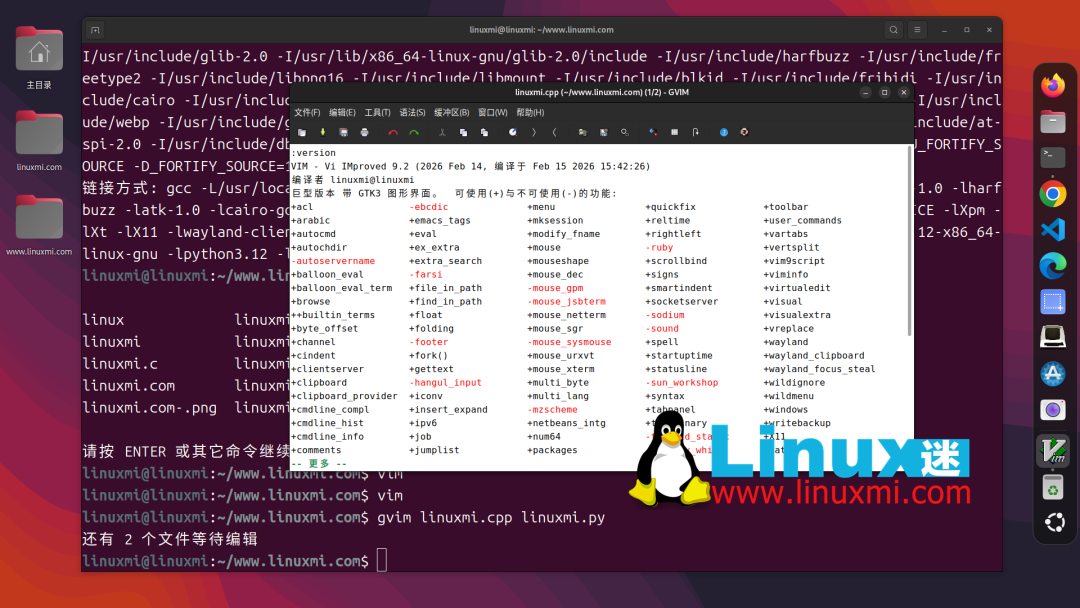Open the 缓冲区(B) buffer menu
The image size is (1080, 608).
coord(450,111)
